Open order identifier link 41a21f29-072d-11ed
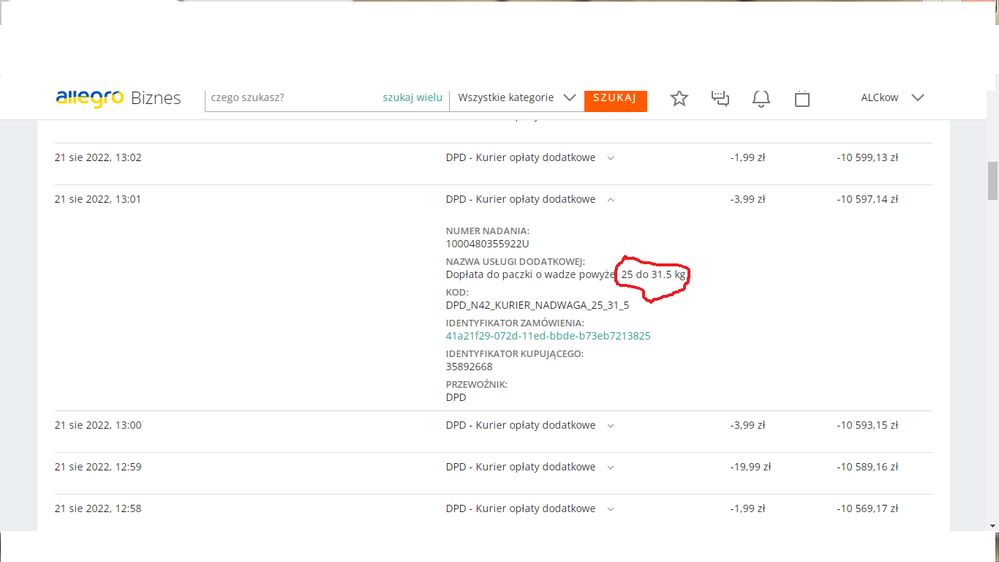 tap(548, 336)
